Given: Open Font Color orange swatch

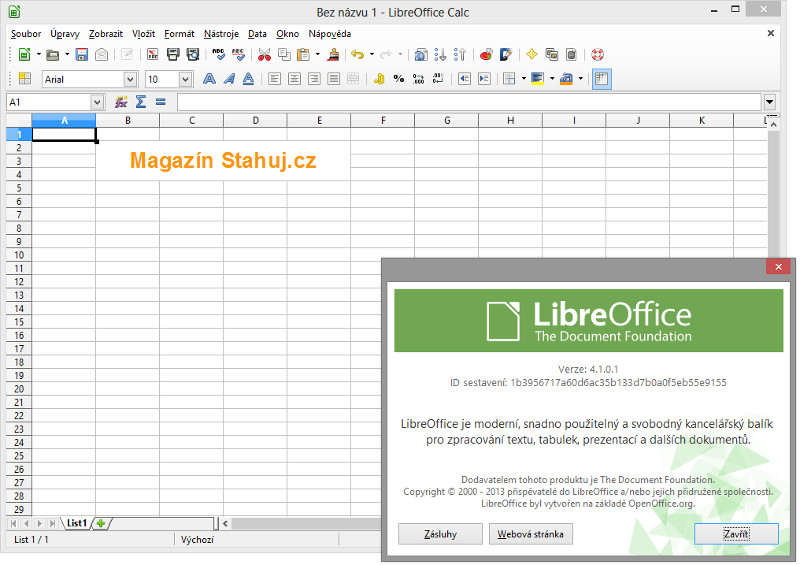Looking at the screenshot, I should pyautogui.click(x=566, y=79).
